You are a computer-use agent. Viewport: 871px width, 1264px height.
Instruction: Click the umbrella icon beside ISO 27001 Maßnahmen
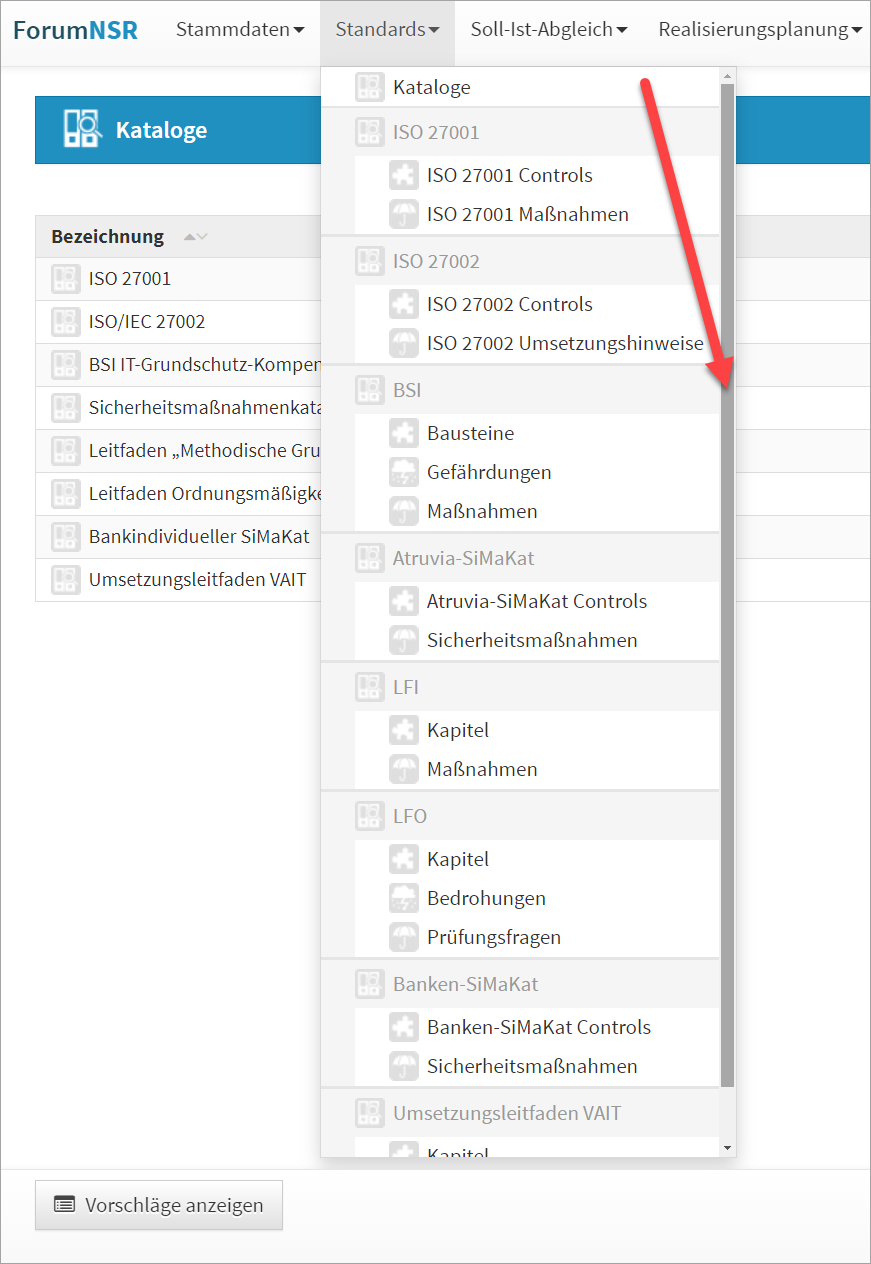pyautogui.click(x=403, y=214)
